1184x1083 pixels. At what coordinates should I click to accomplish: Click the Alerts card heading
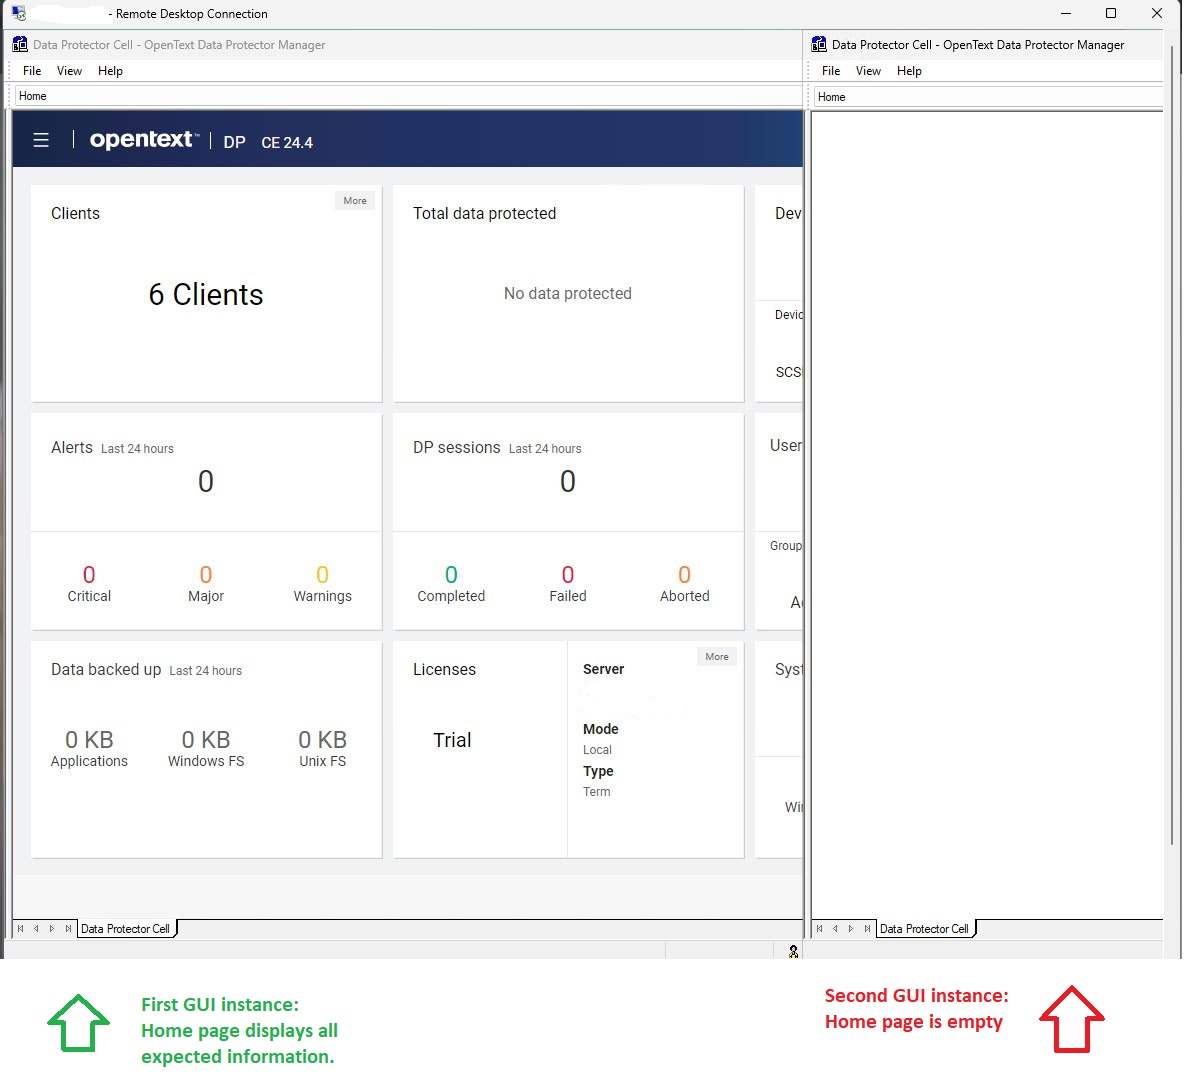72,447
